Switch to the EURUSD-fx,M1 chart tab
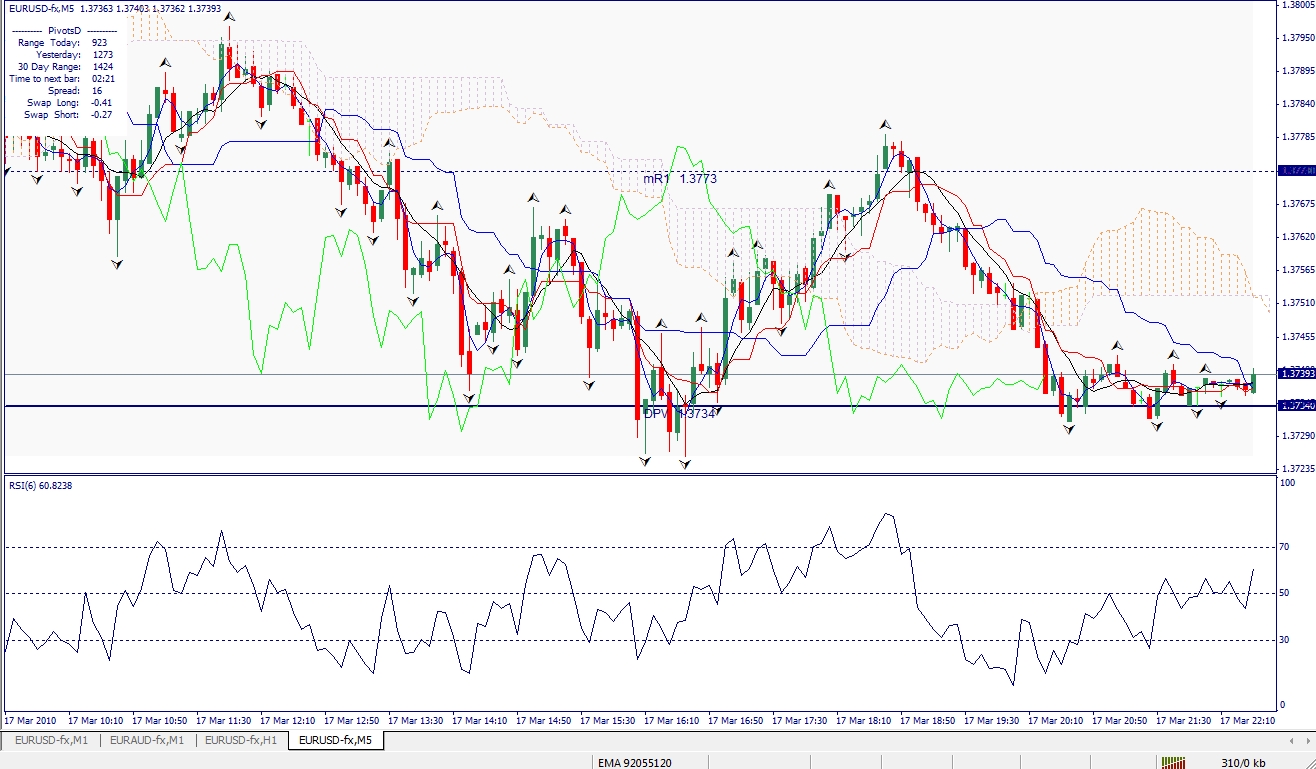This screenshot has width=1316, height=769. [x=51, y=741]
